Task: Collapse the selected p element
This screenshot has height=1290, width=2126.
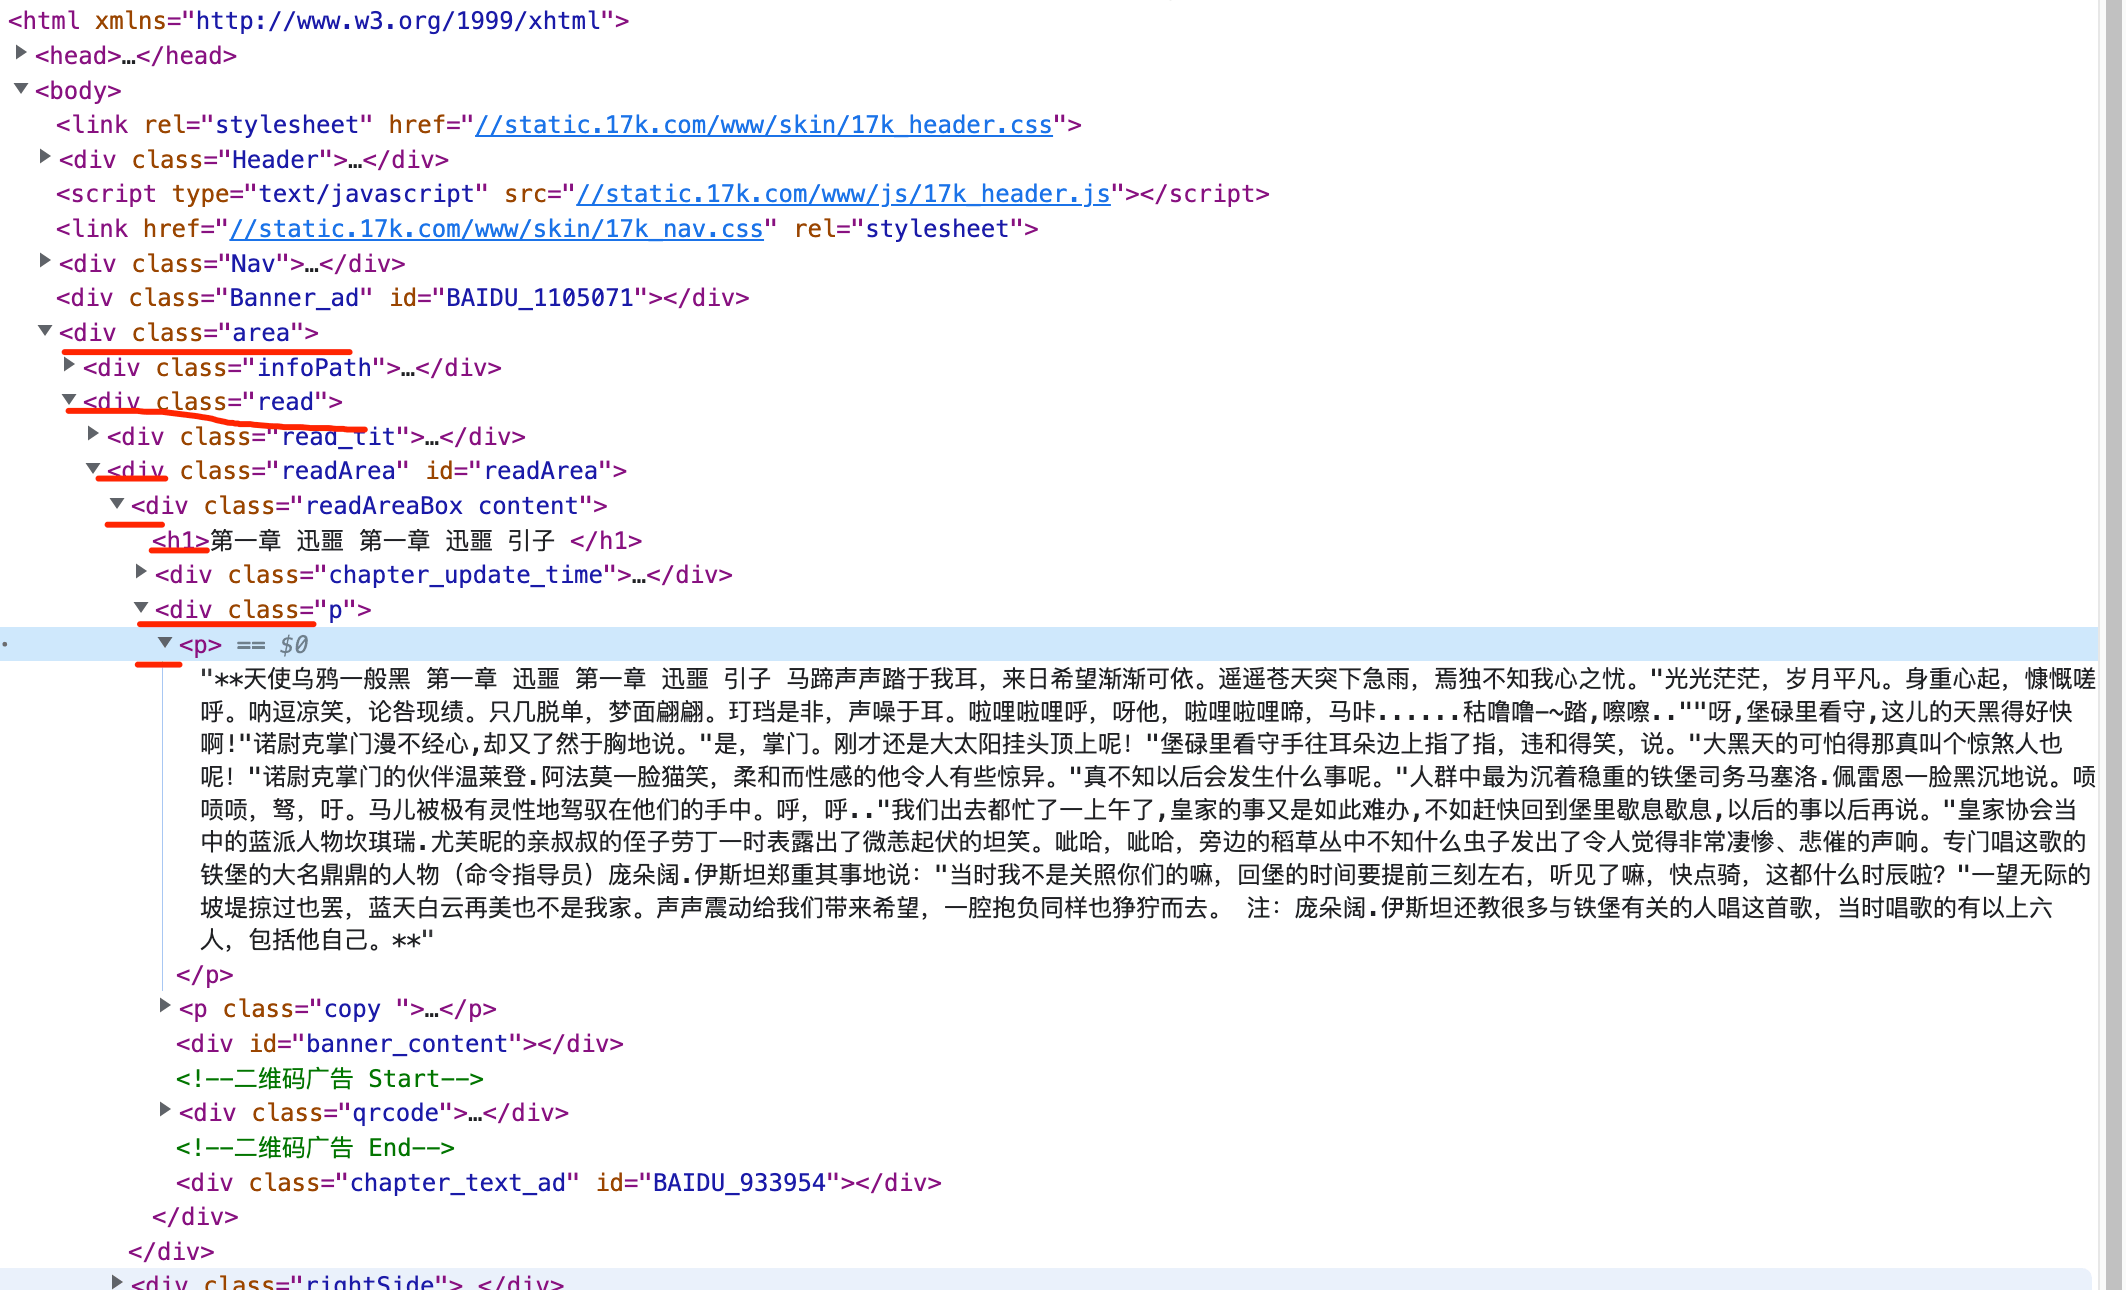Action: (x=165, y=643)
